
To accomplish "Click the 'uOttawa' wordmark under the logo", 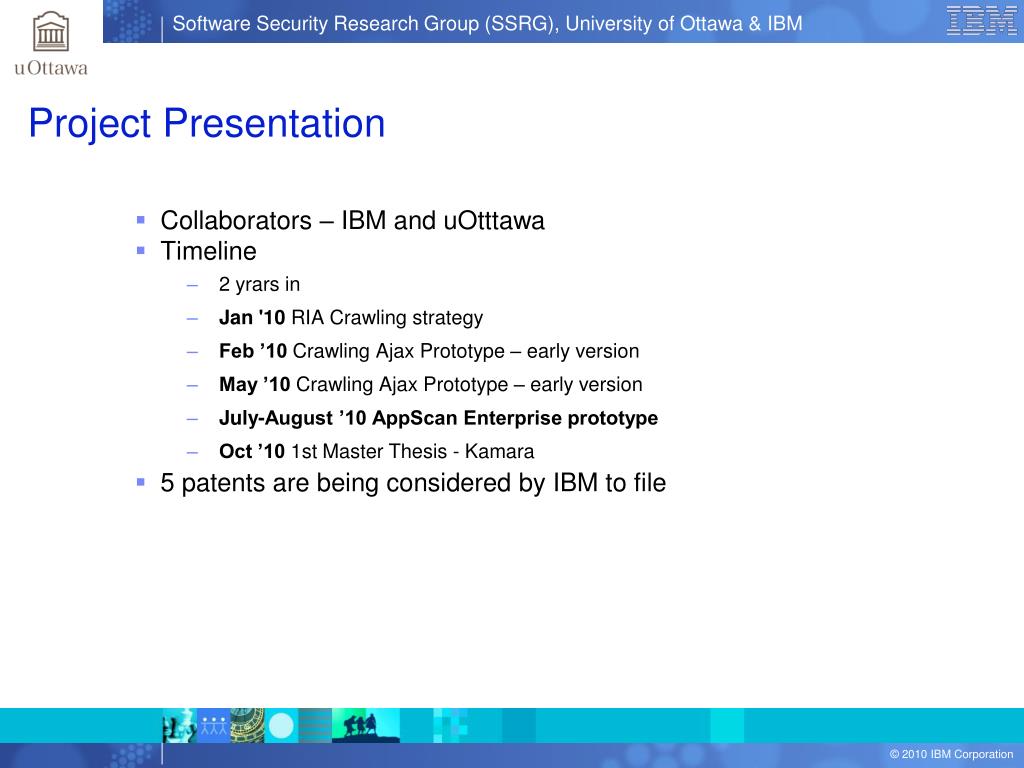I will pos(51,68).
